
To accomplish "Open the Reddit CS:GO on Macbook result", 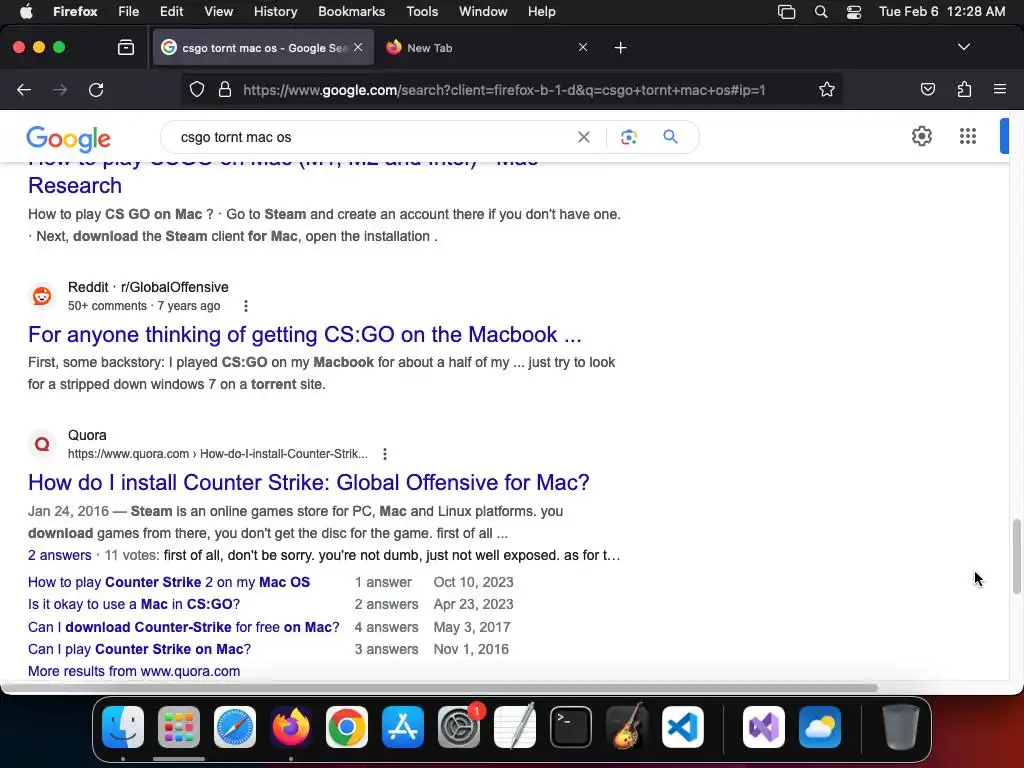I will pyautogui.click(x=304, y=334).
